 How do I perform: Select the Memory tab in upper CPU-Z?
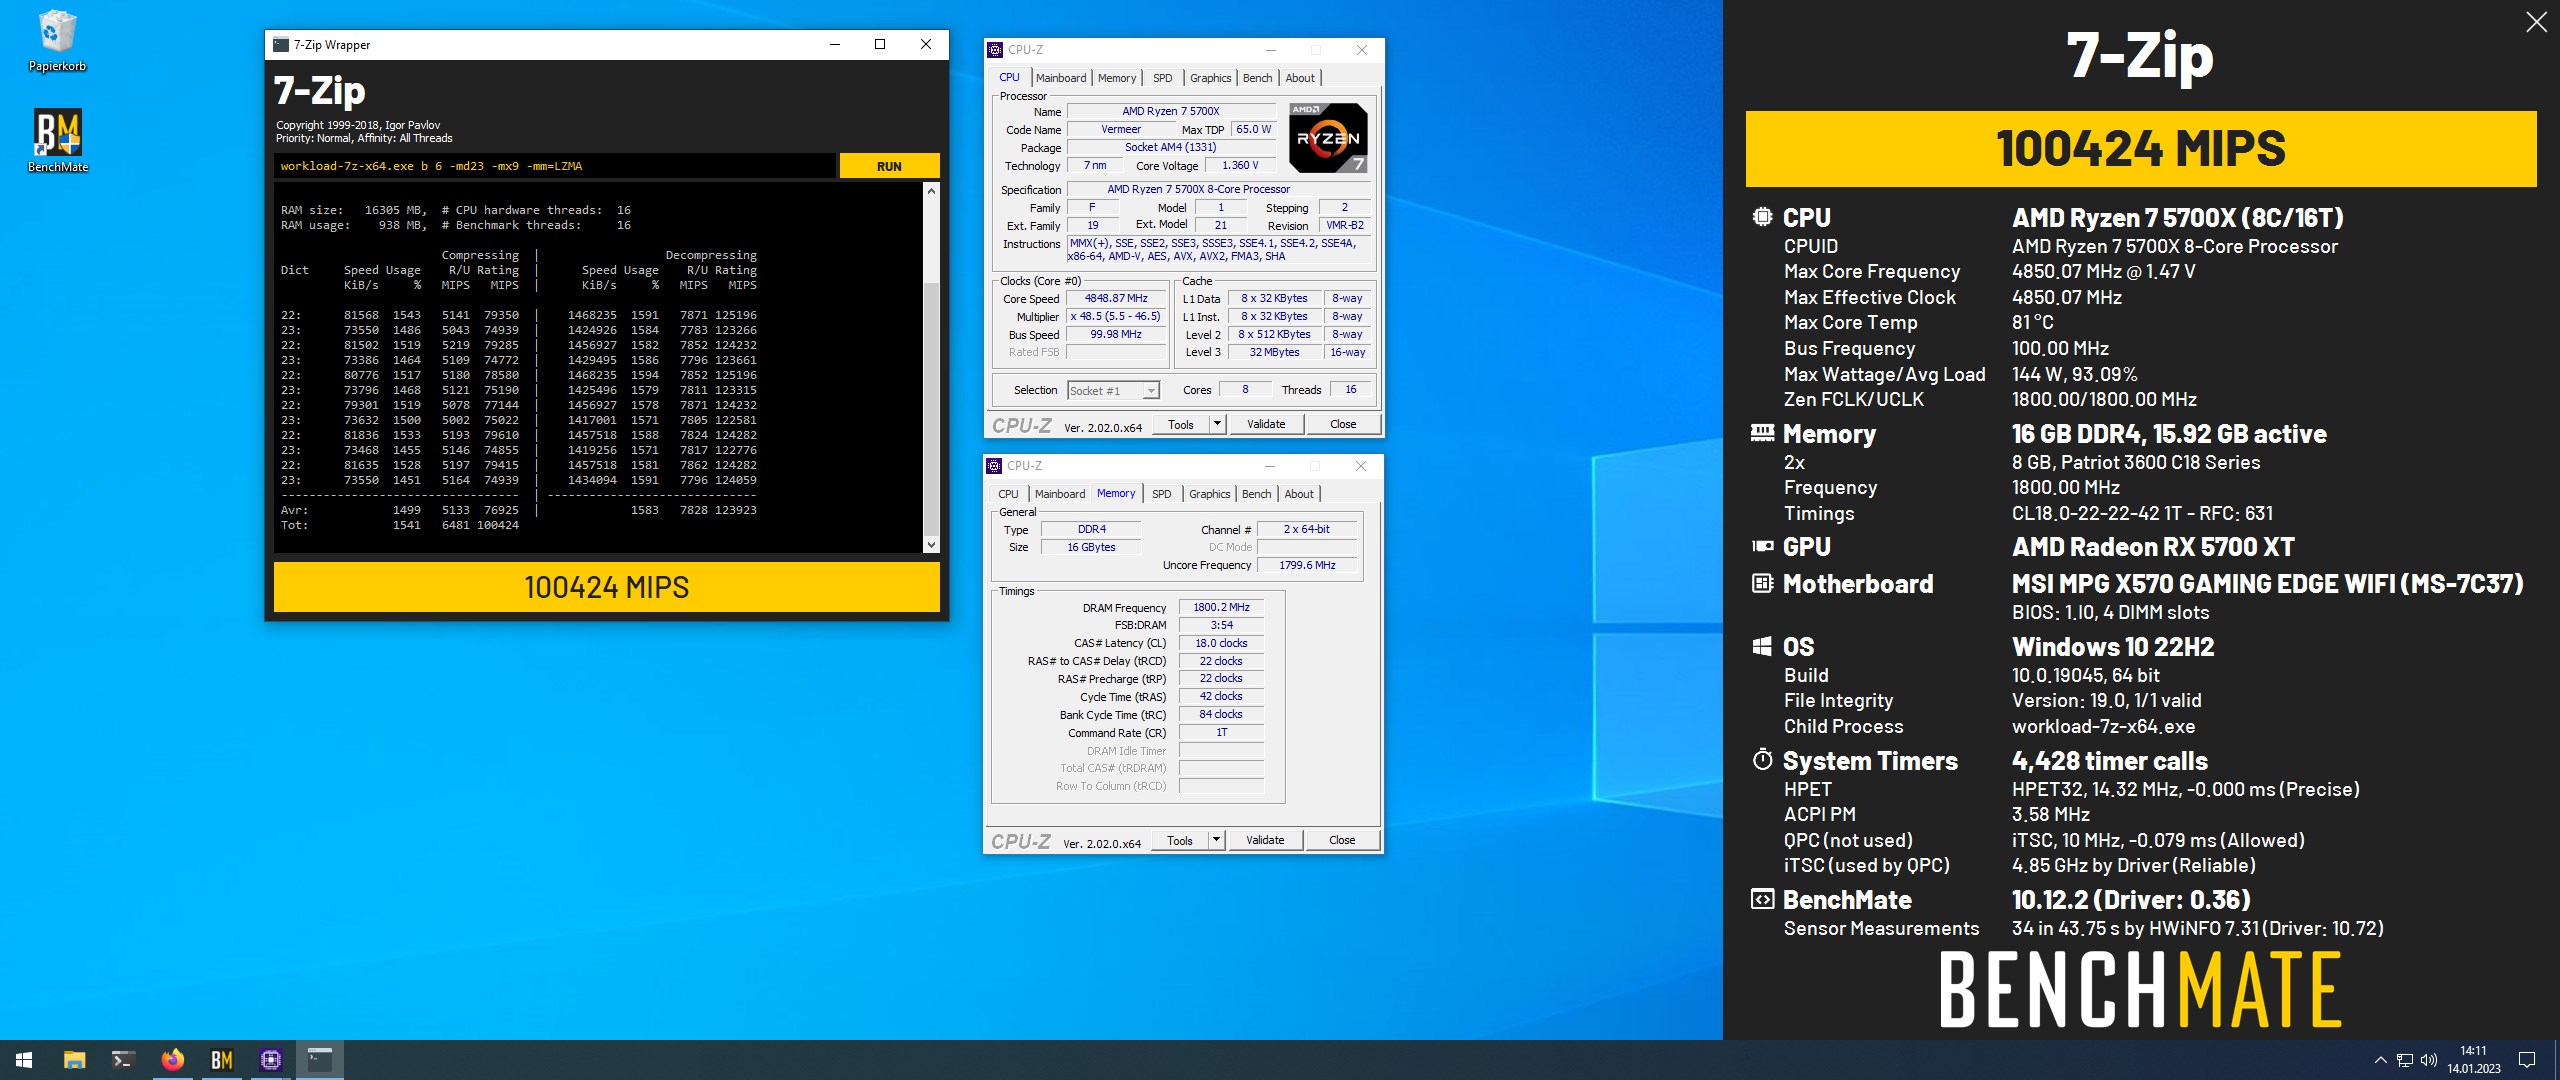[1117, 78]
